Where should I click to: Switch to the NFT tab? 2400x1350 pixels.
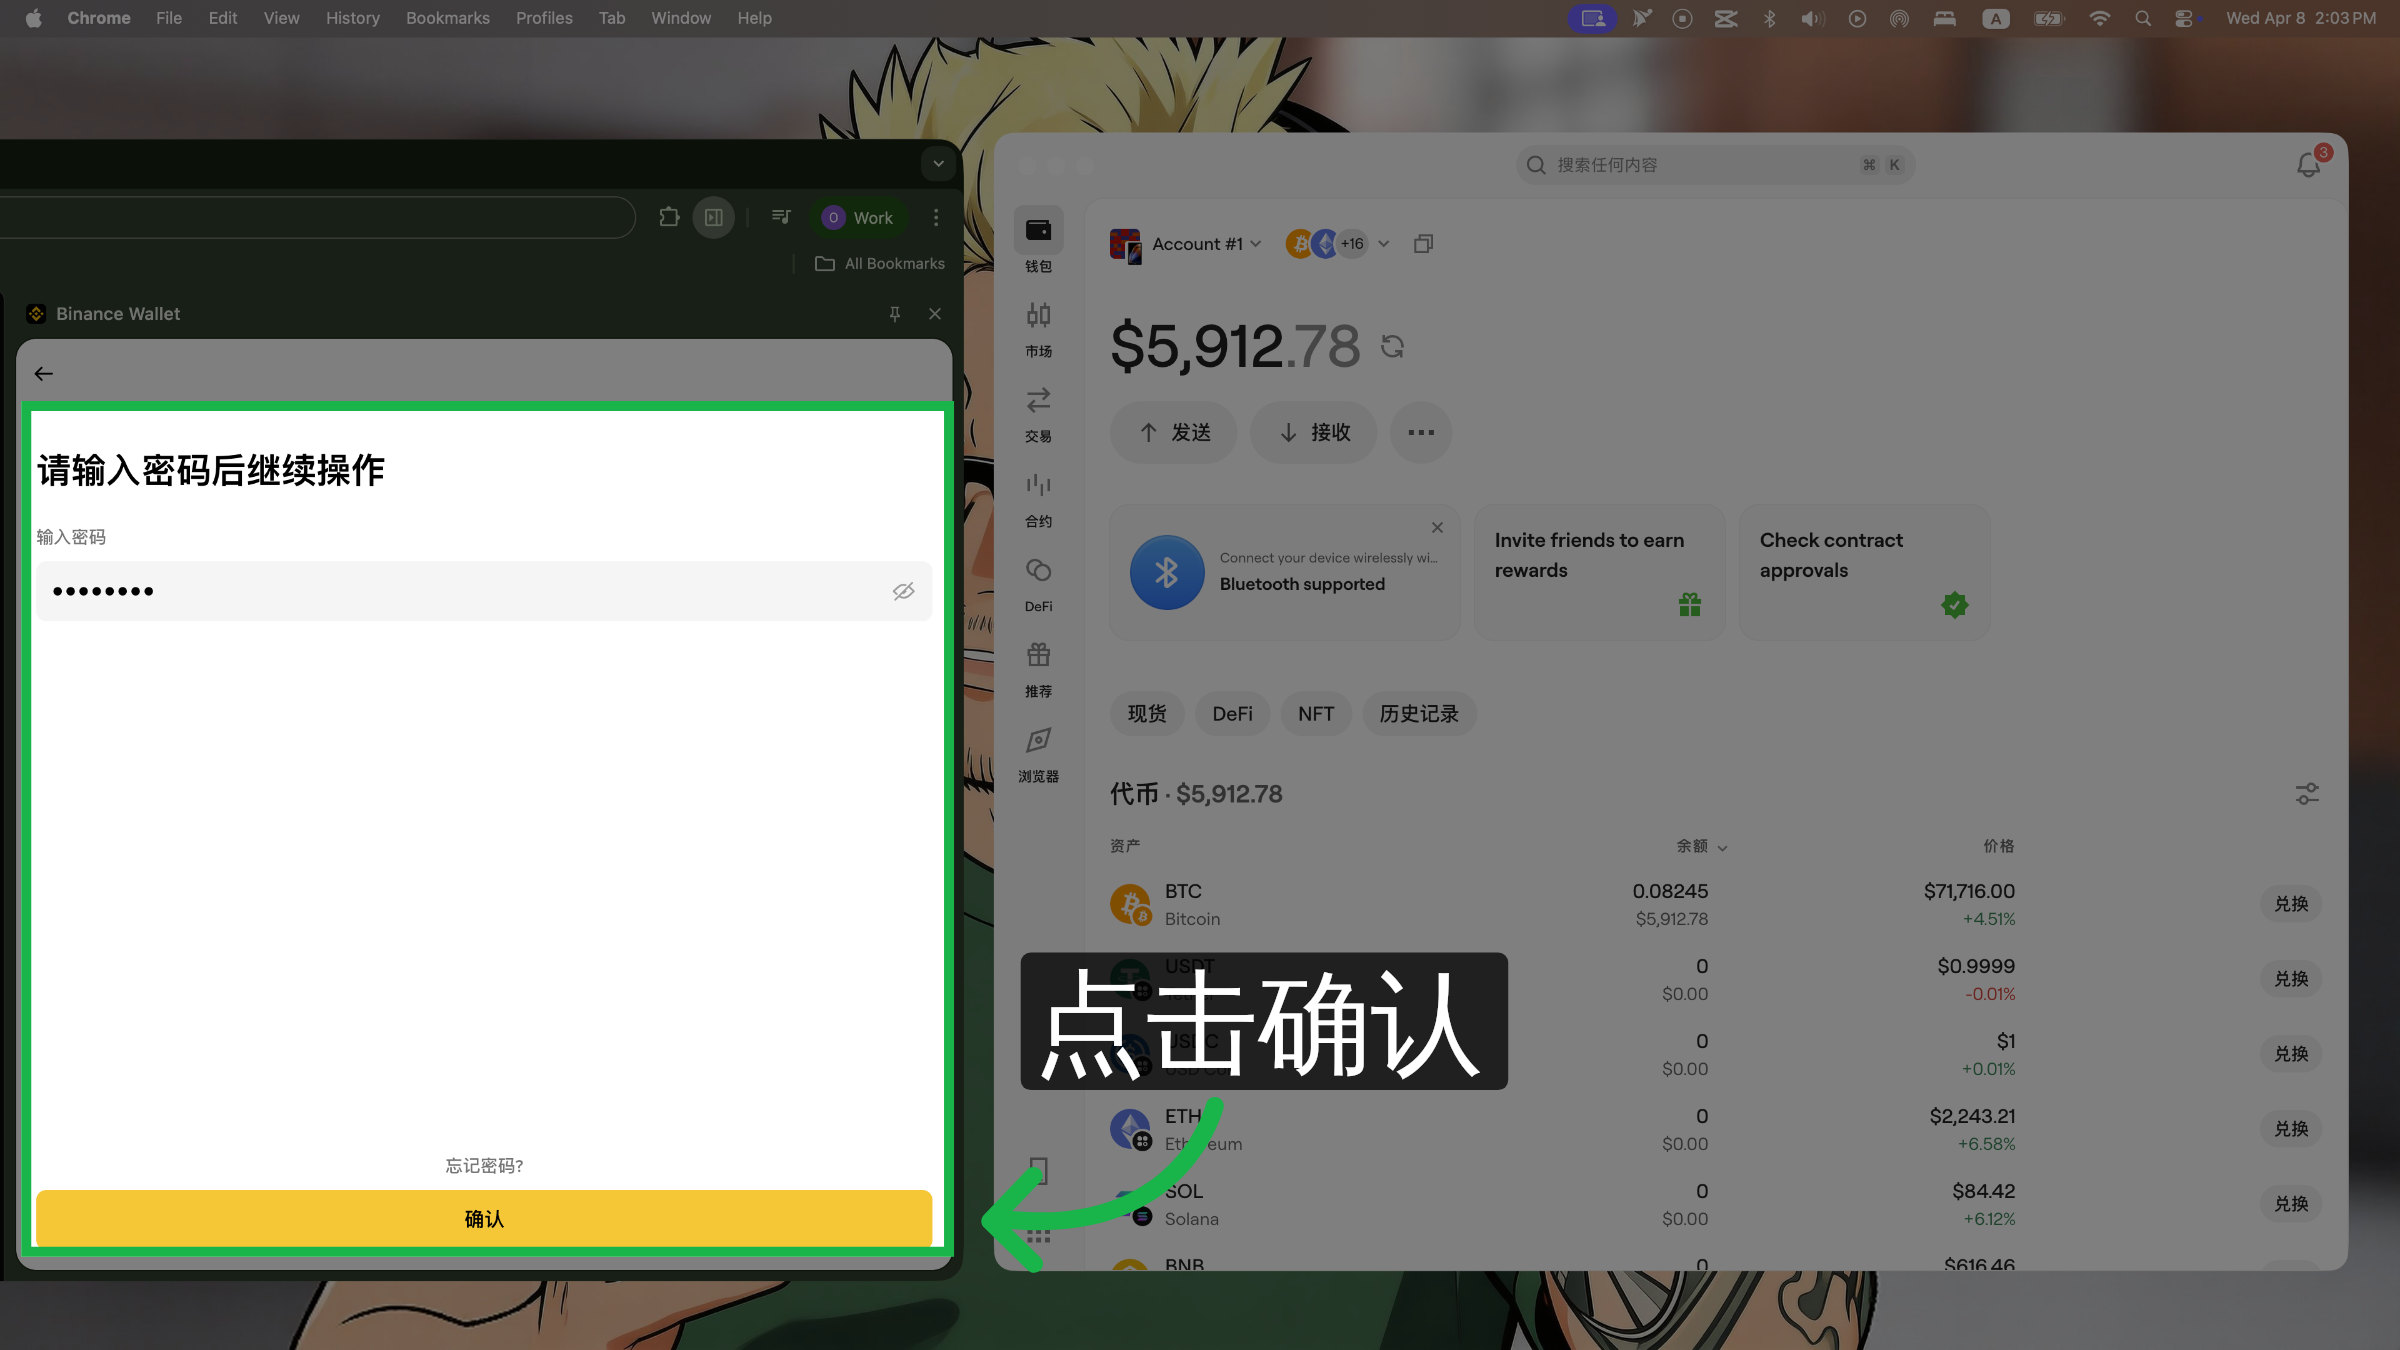point(1316,714)
